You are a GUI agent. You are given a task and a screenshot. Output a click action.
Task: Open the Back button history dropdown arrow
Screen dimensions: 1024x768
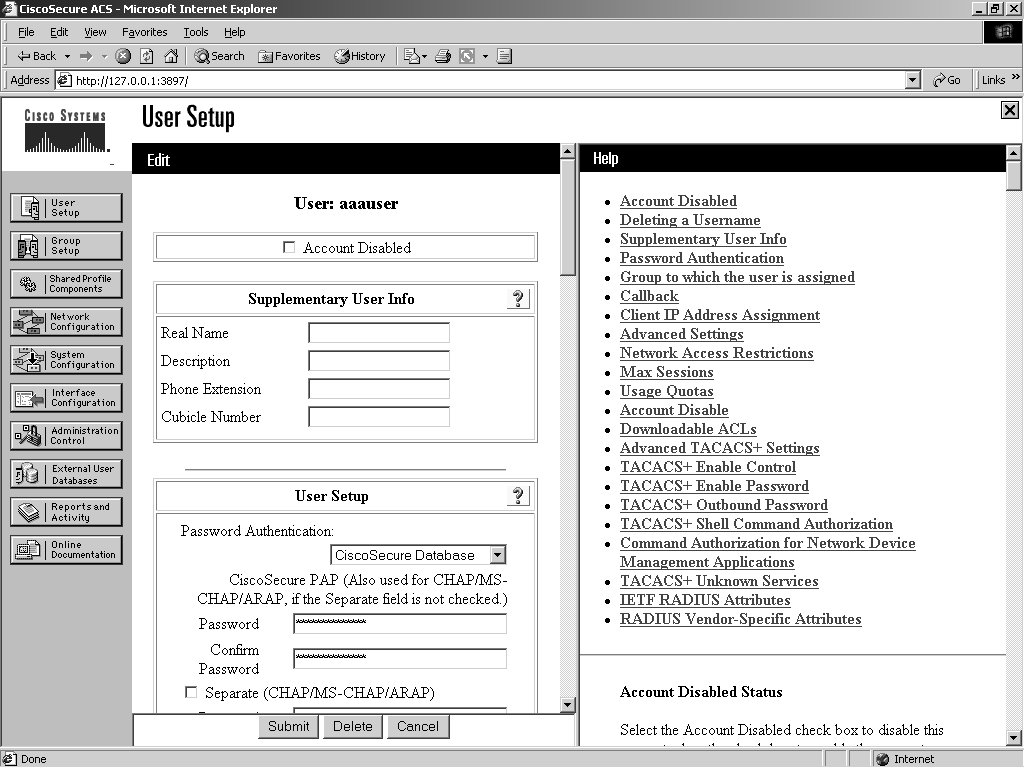point(67,56)
